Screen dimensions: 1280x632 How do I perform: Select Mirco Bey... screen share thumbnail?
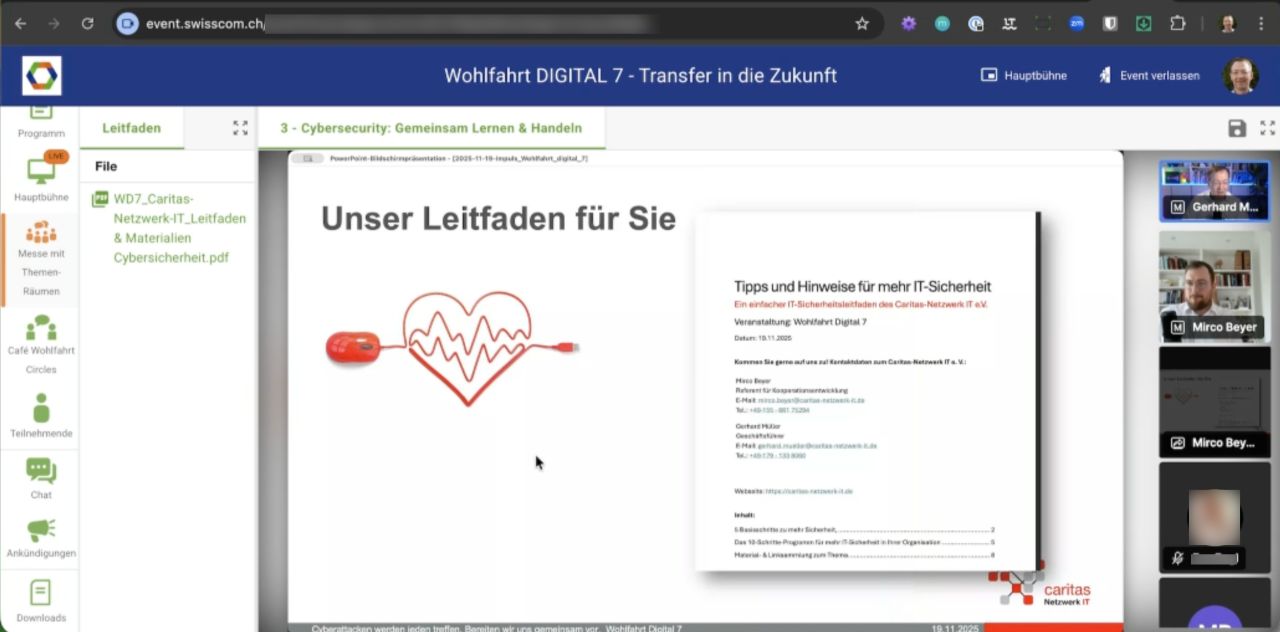coord(1214,401)
